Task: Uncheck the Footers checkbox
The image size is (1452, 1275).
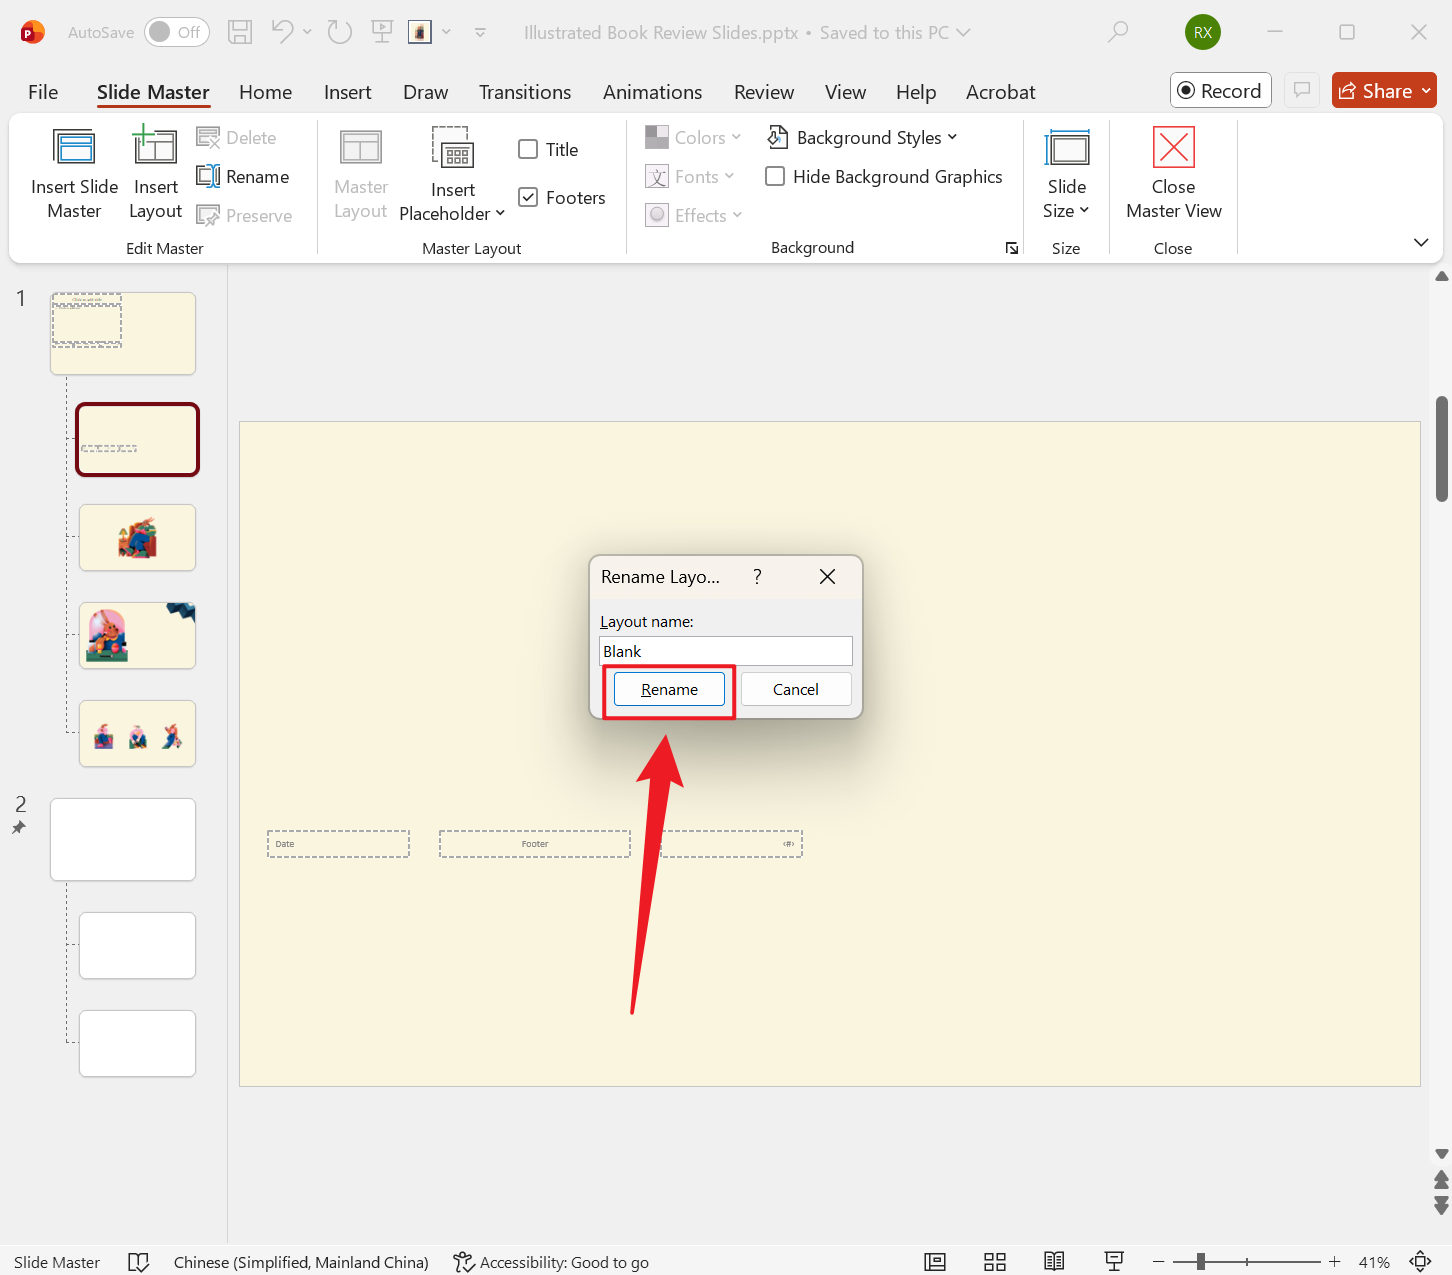Action: (x=528, y=198)
